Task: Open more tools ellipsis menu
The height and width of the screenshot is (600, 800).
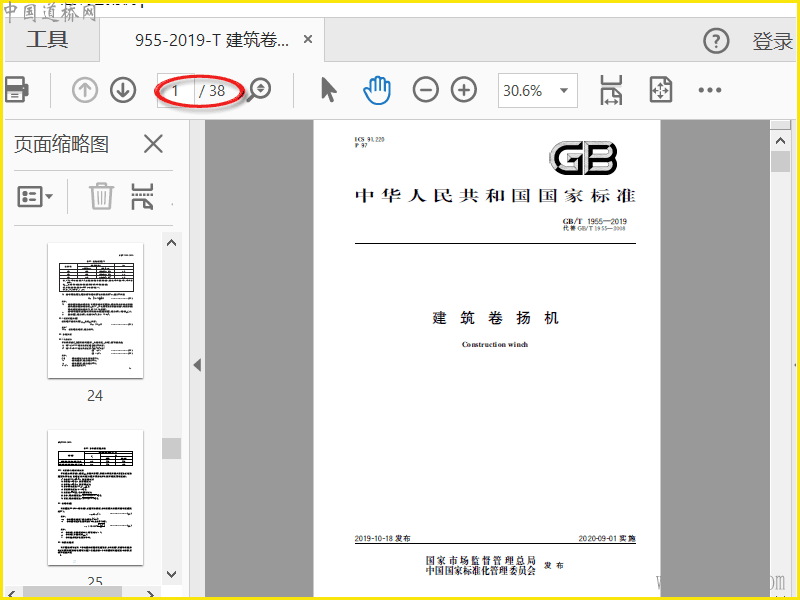Action: click(710, 90)
